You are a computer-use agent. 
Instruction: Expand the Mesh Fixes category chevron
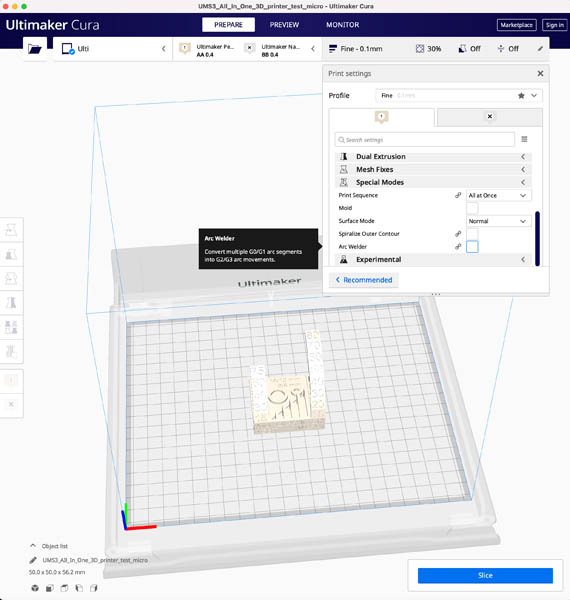(523, 170)
